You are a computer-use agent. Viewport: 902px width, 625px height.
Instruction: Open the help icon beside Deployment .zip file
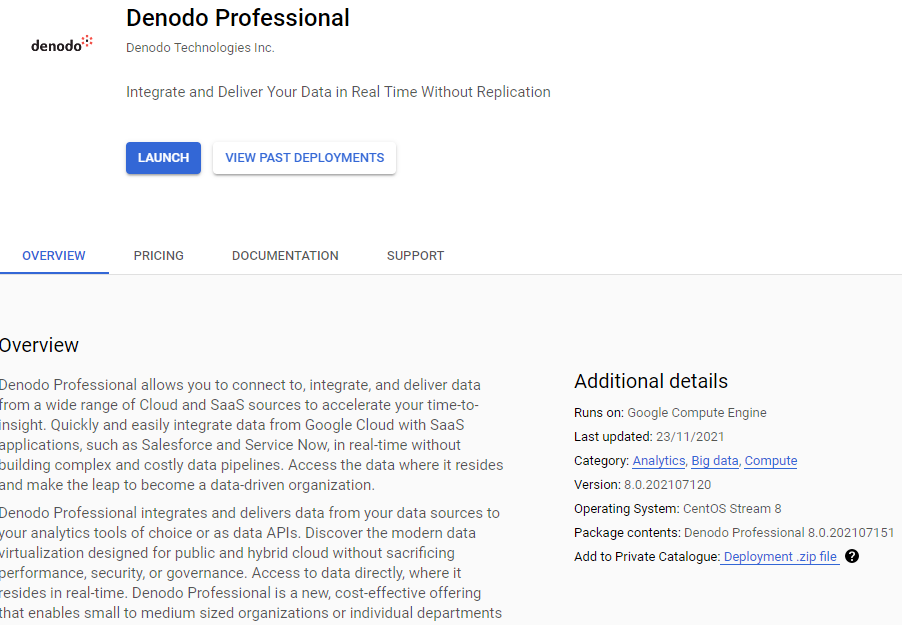click(x=852, y=556)
